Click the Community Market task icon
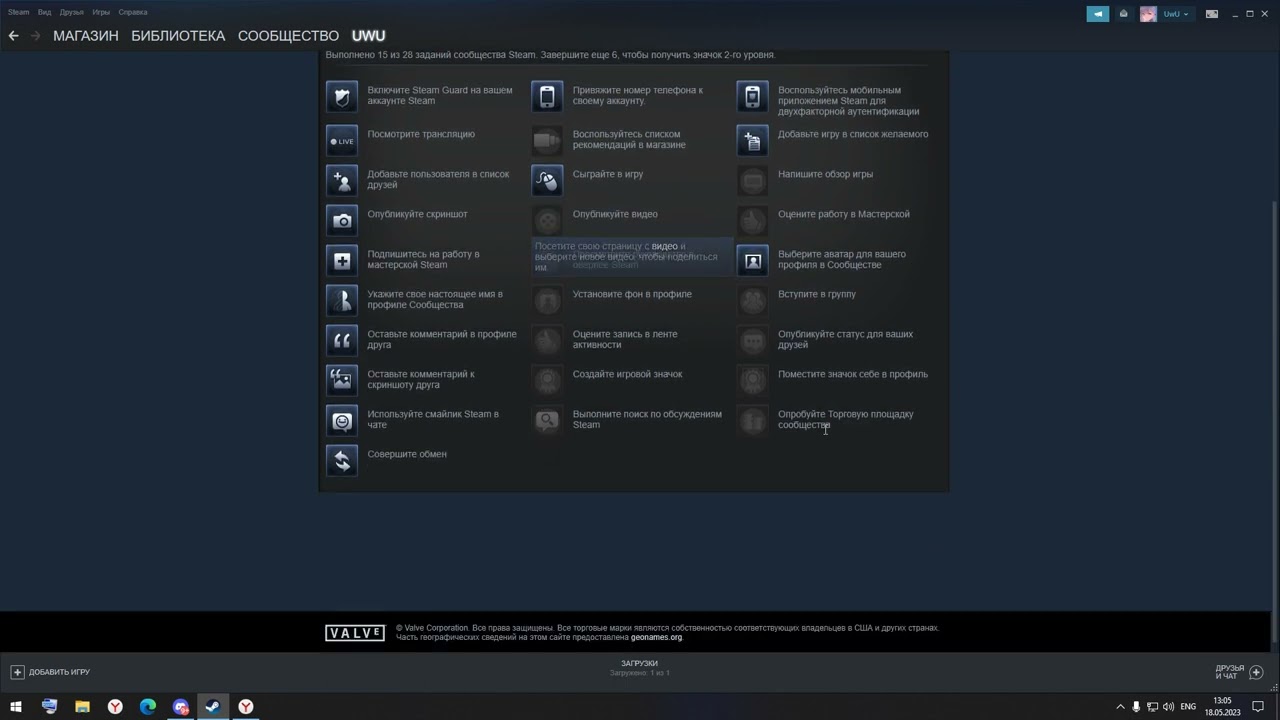This screenshot has width=1280, height=720. point(753,420)
